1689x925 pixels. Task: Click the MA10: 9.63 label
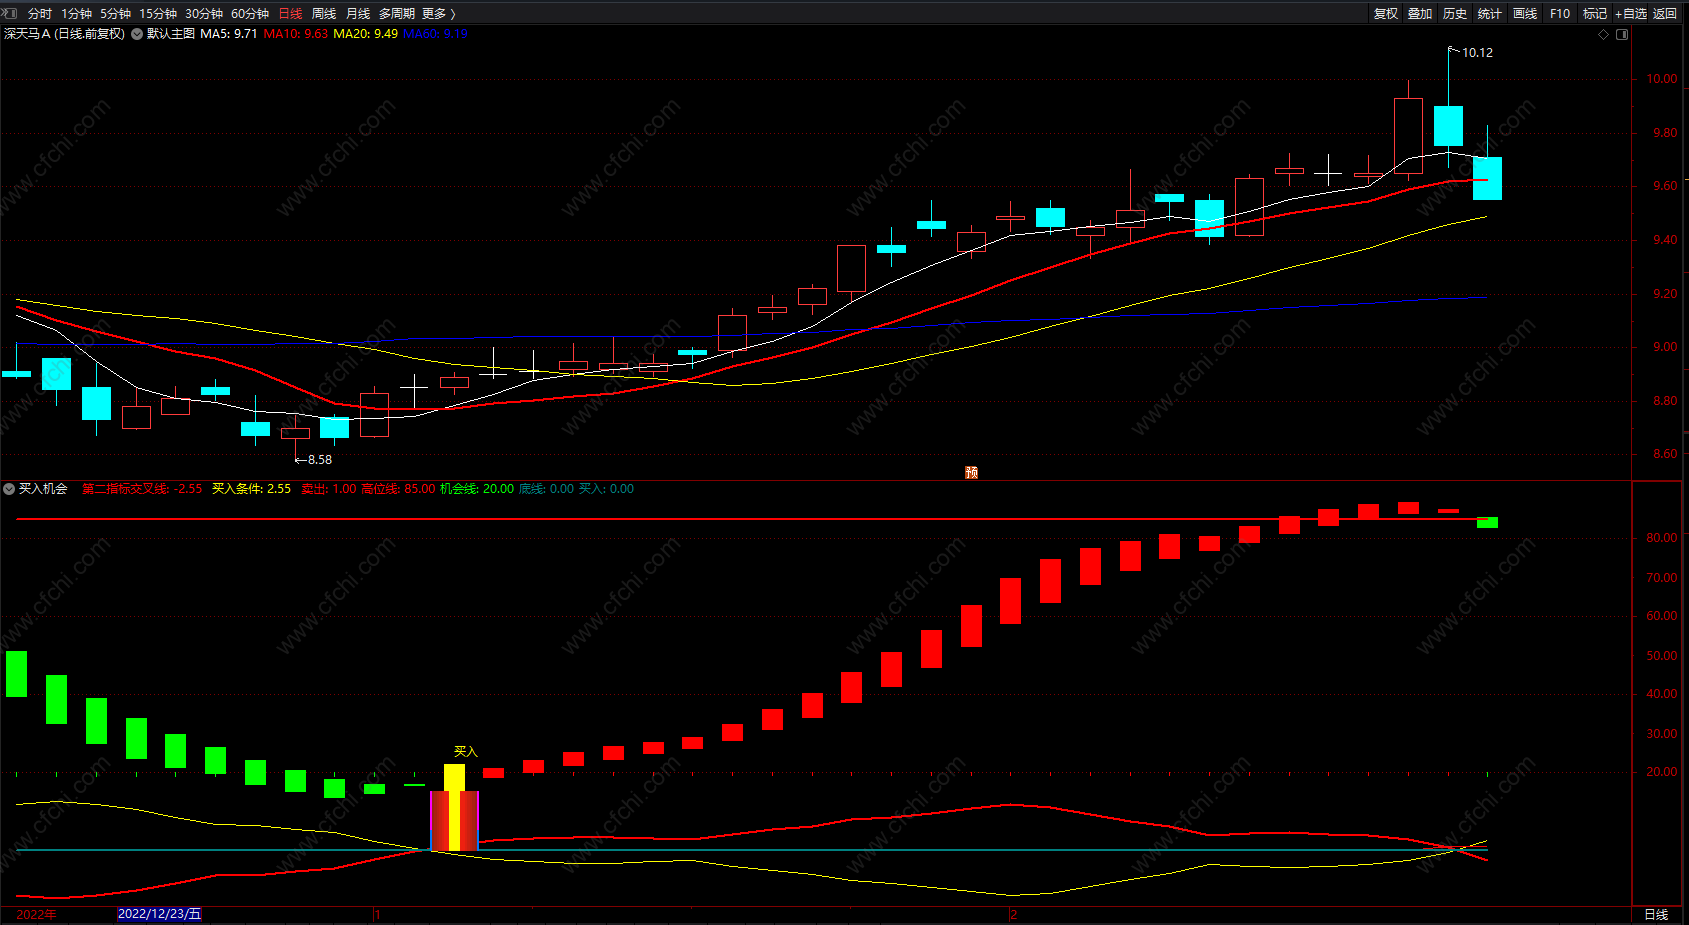296,34
